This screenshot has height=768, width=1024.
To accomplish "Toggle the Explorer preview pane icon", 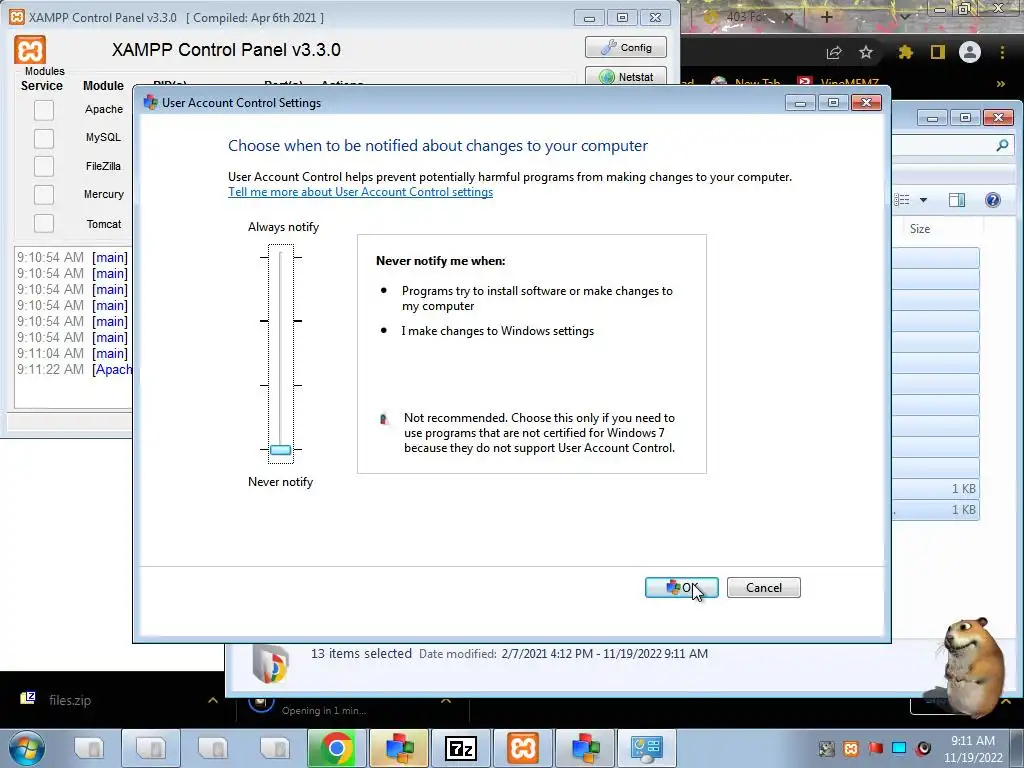I will 957,200.
